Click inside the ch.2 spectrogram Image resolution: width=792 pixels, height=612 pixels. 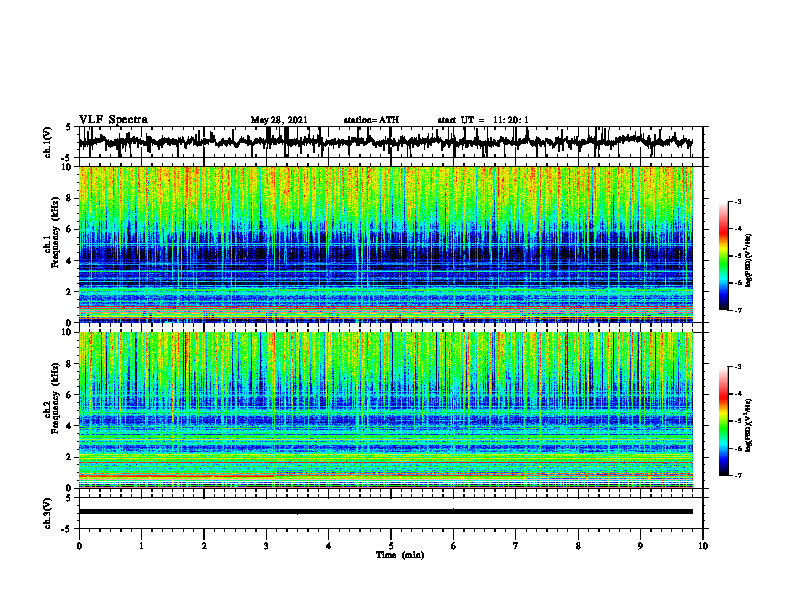click(x=385, y=410)
